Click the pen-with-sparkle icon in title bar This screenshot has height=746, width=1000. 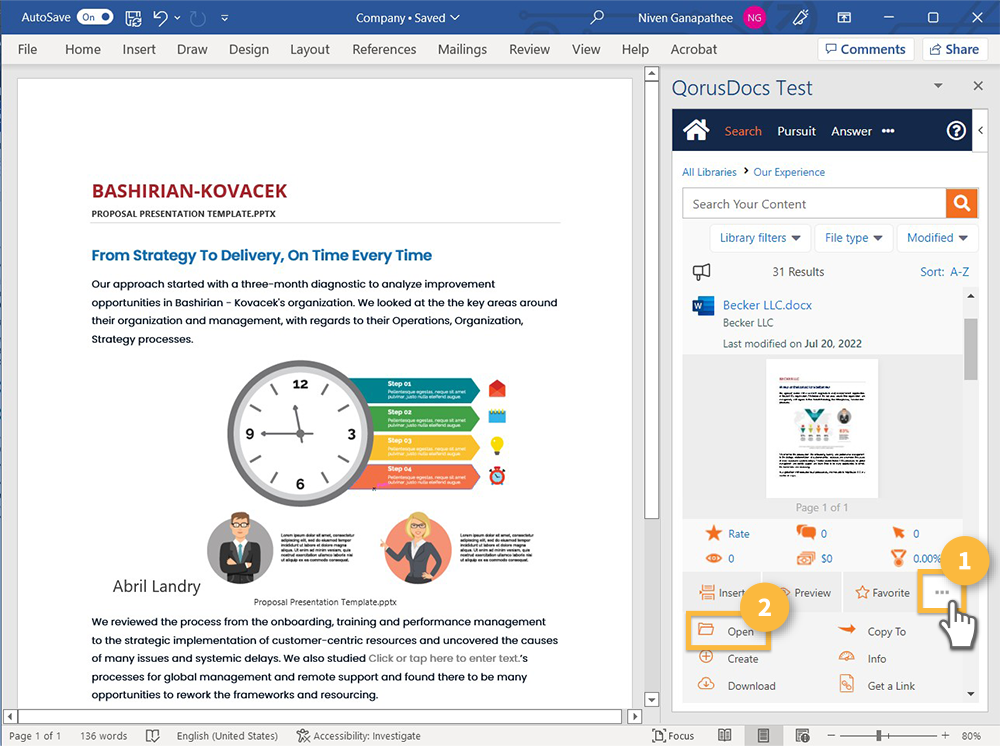800,18
